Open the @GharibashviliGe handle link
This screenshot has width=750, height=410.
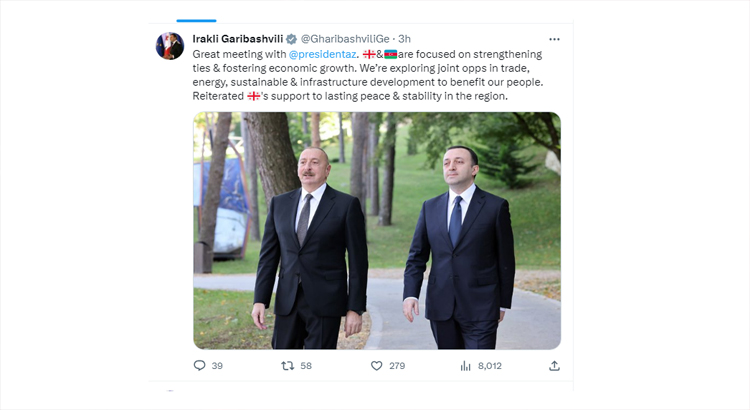click(x=345, y=39)
